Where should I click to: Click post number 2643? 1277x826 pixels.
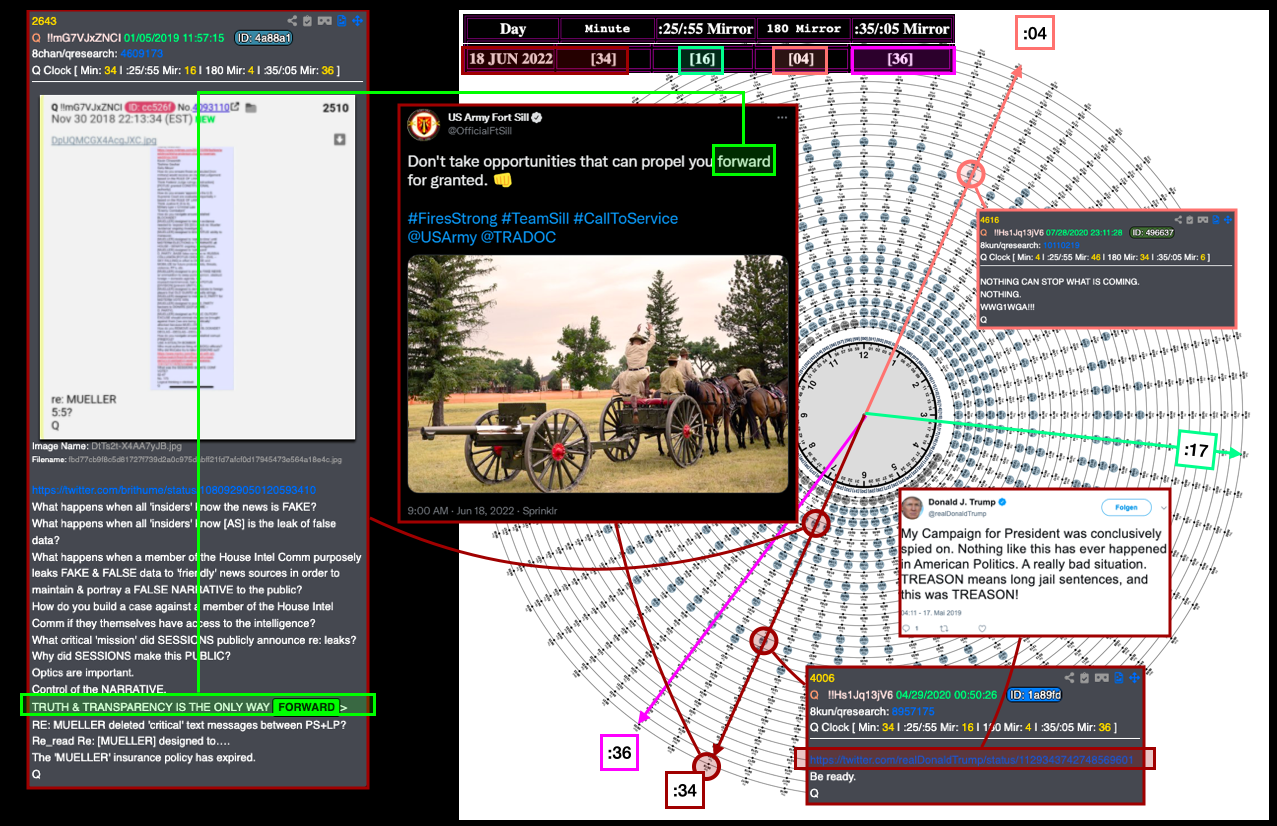[44, 21]
